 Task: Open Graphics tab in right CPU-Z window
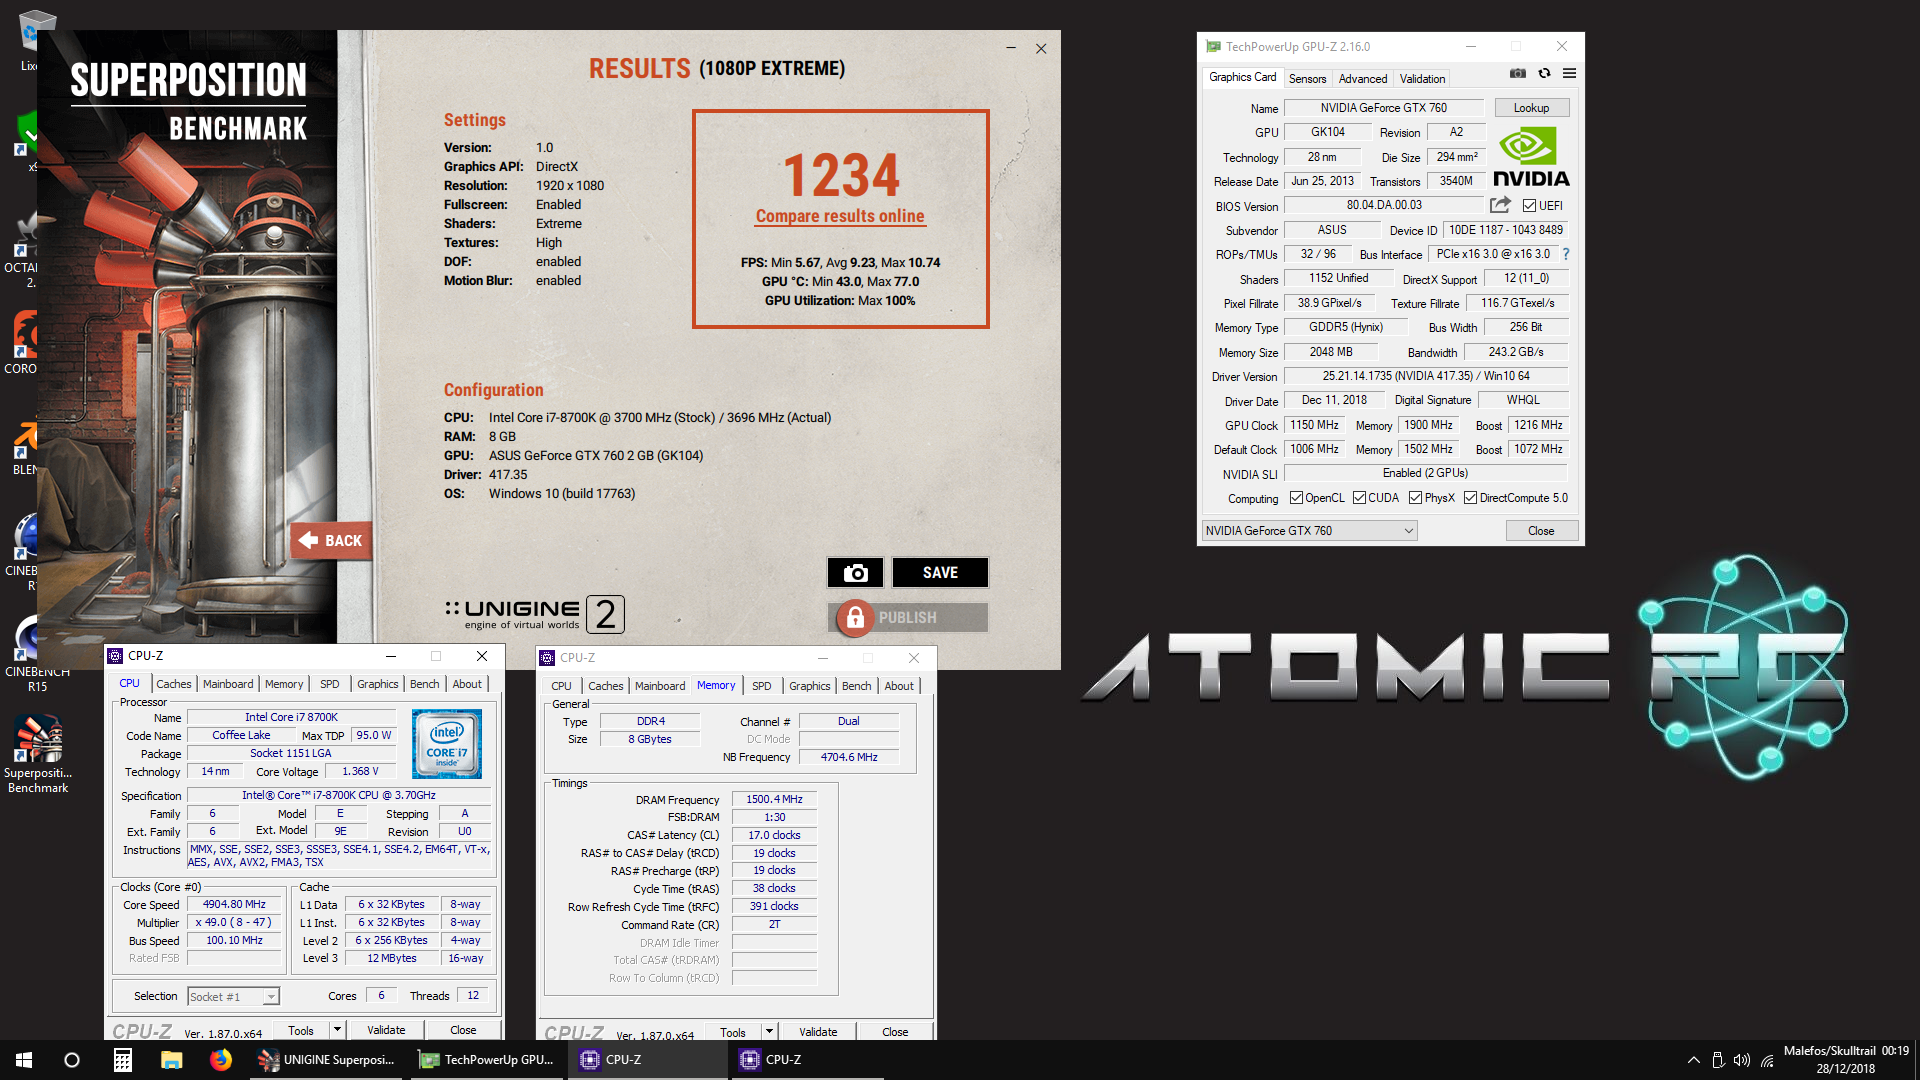[809, 686]
